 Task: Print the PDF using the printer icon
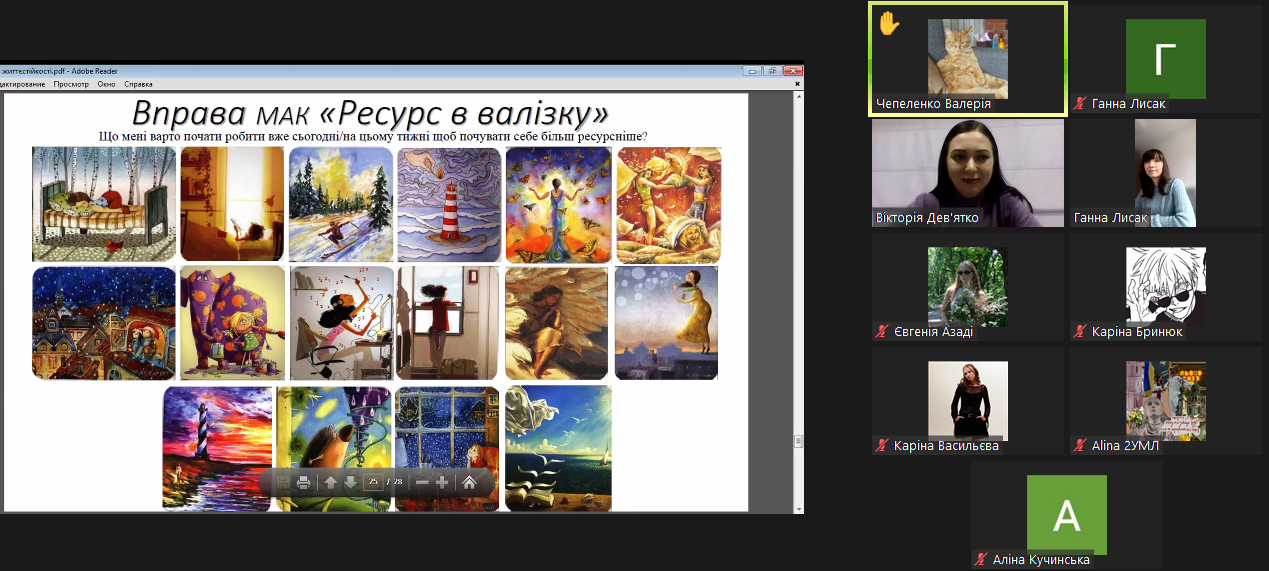pyautogui.click(x=303, y=482)
